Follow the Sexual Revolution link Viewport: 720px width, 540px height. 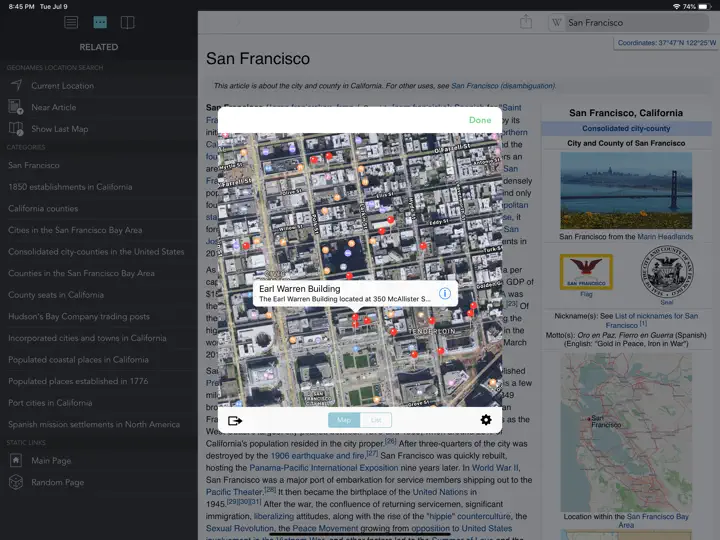coord(239,528)
